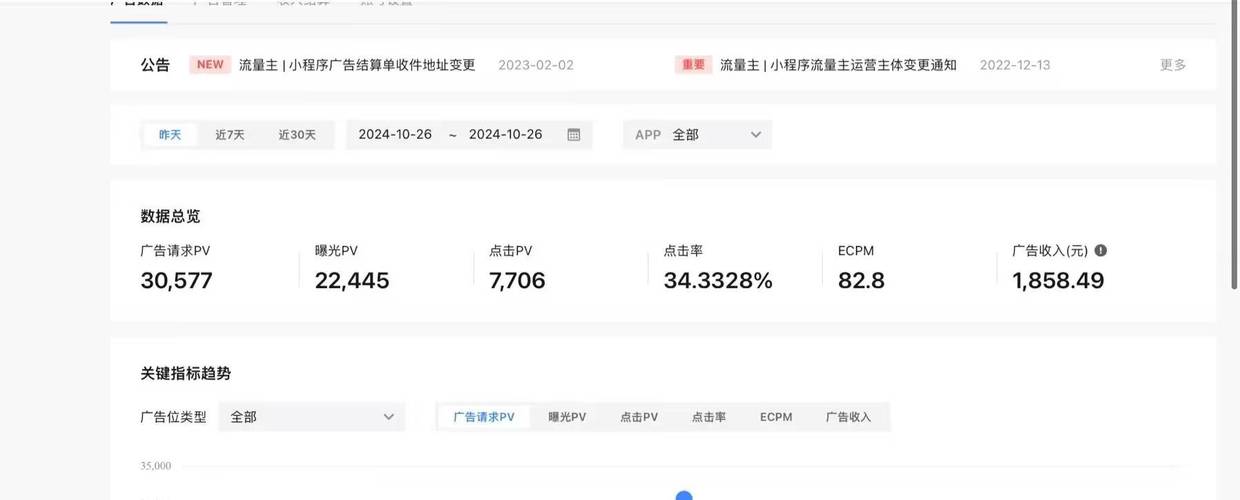
Task: Click the 关键指标趋势 section heading
Action: [x=186, y=373]
